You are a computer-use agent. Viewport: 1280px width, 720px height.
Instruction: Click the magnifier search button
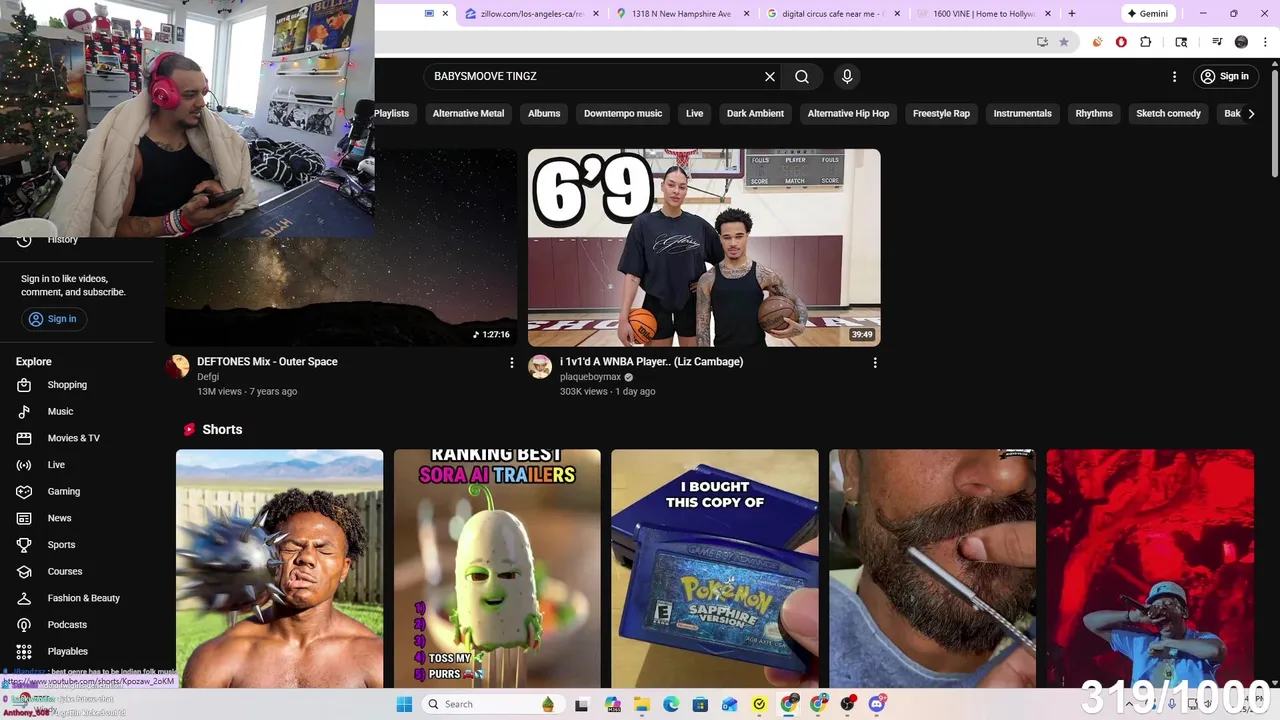pyautogui.click(x=802, y=76)
